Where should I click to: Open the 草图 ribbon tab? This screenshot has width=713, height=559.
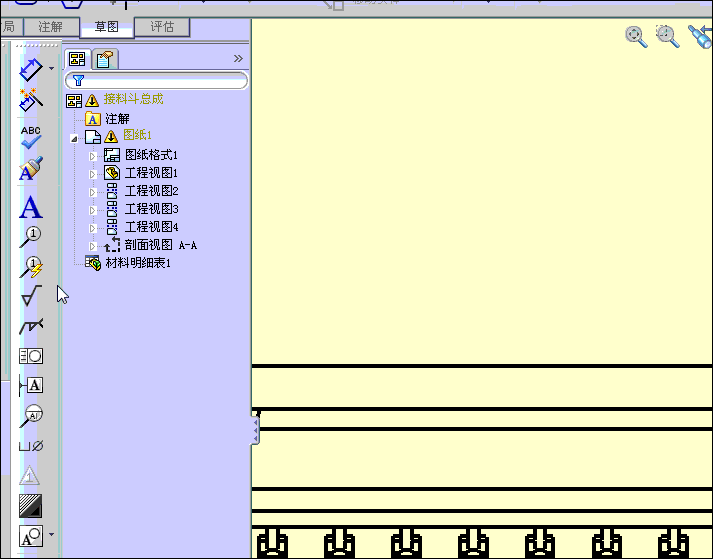point(107,27)
